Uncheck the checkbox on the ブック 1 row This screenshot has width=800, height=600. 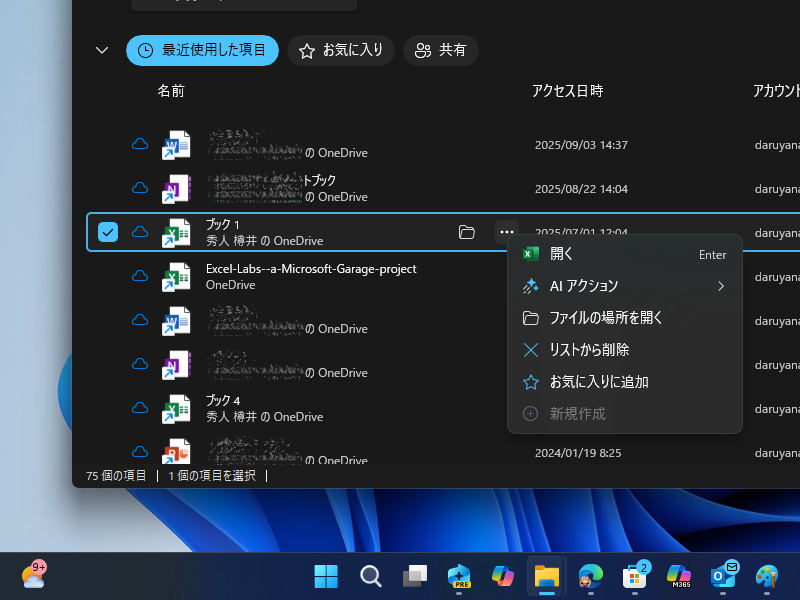pyautogui.click(x=108, y=232)
